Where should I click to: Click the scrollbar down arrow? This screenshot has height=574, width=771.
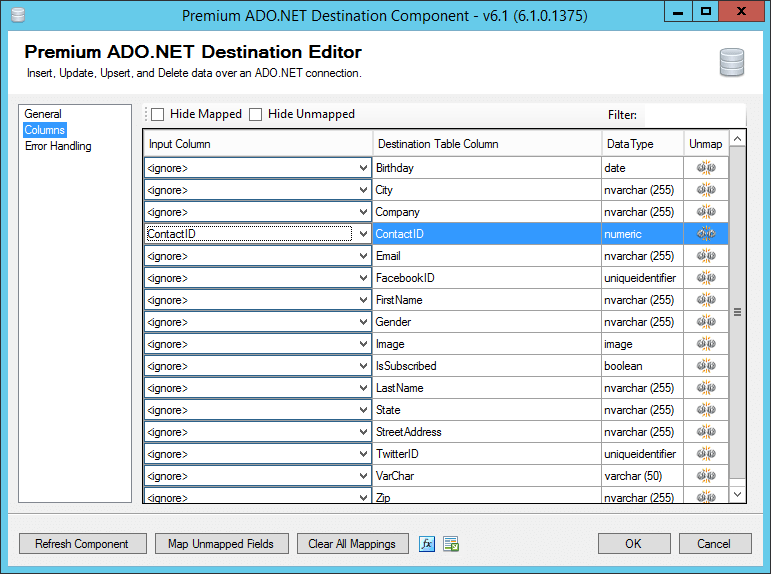pyautogui.click(x=737, y=494)
